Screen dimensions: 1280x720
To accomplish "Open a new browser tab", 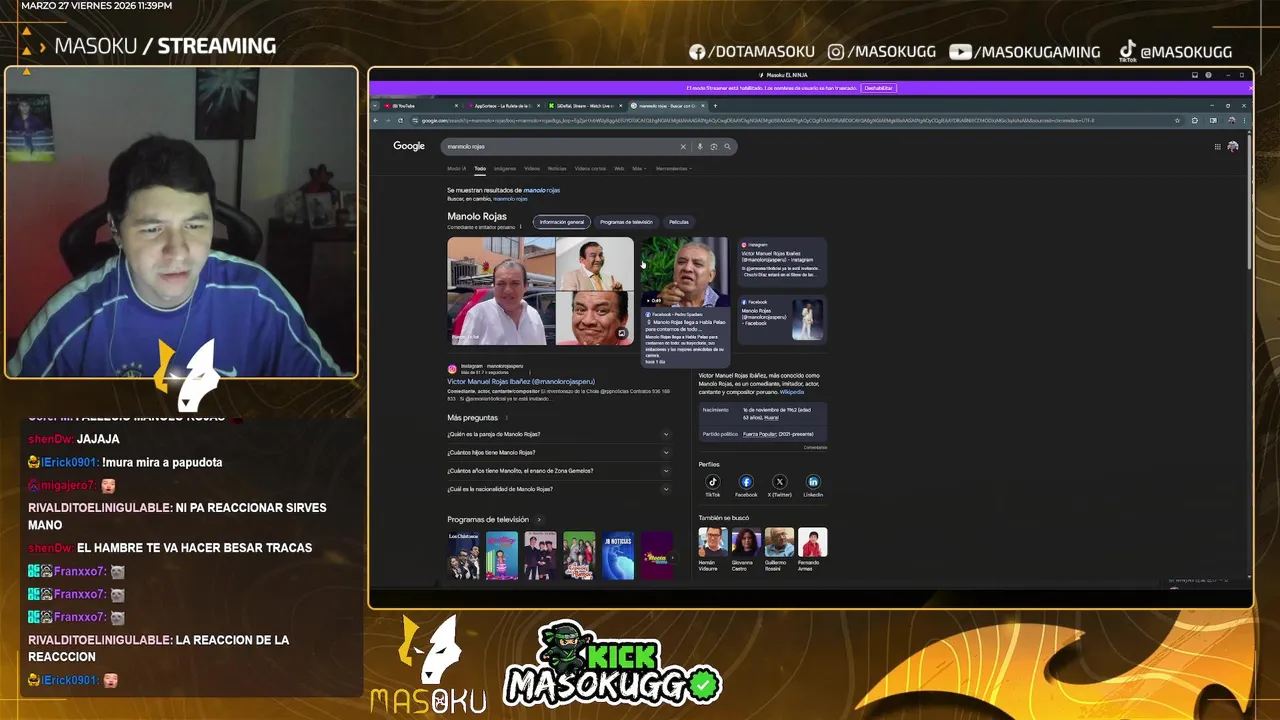I will pyautogui.click(x=715, y=106).
